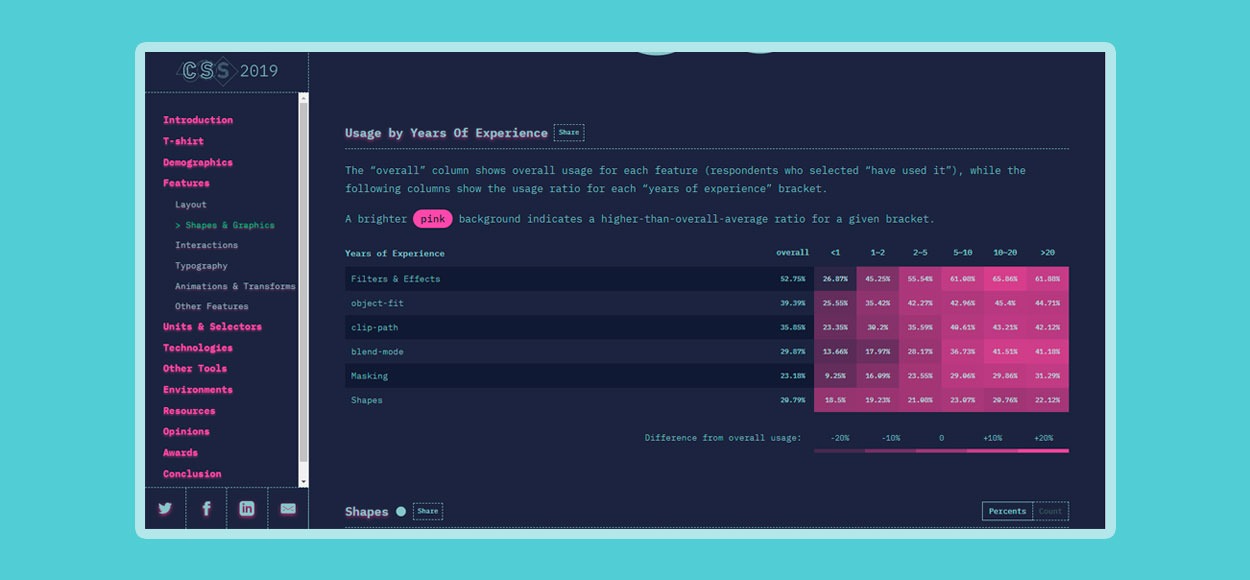Click the 2-5 years column header

[x=920, y=253]
